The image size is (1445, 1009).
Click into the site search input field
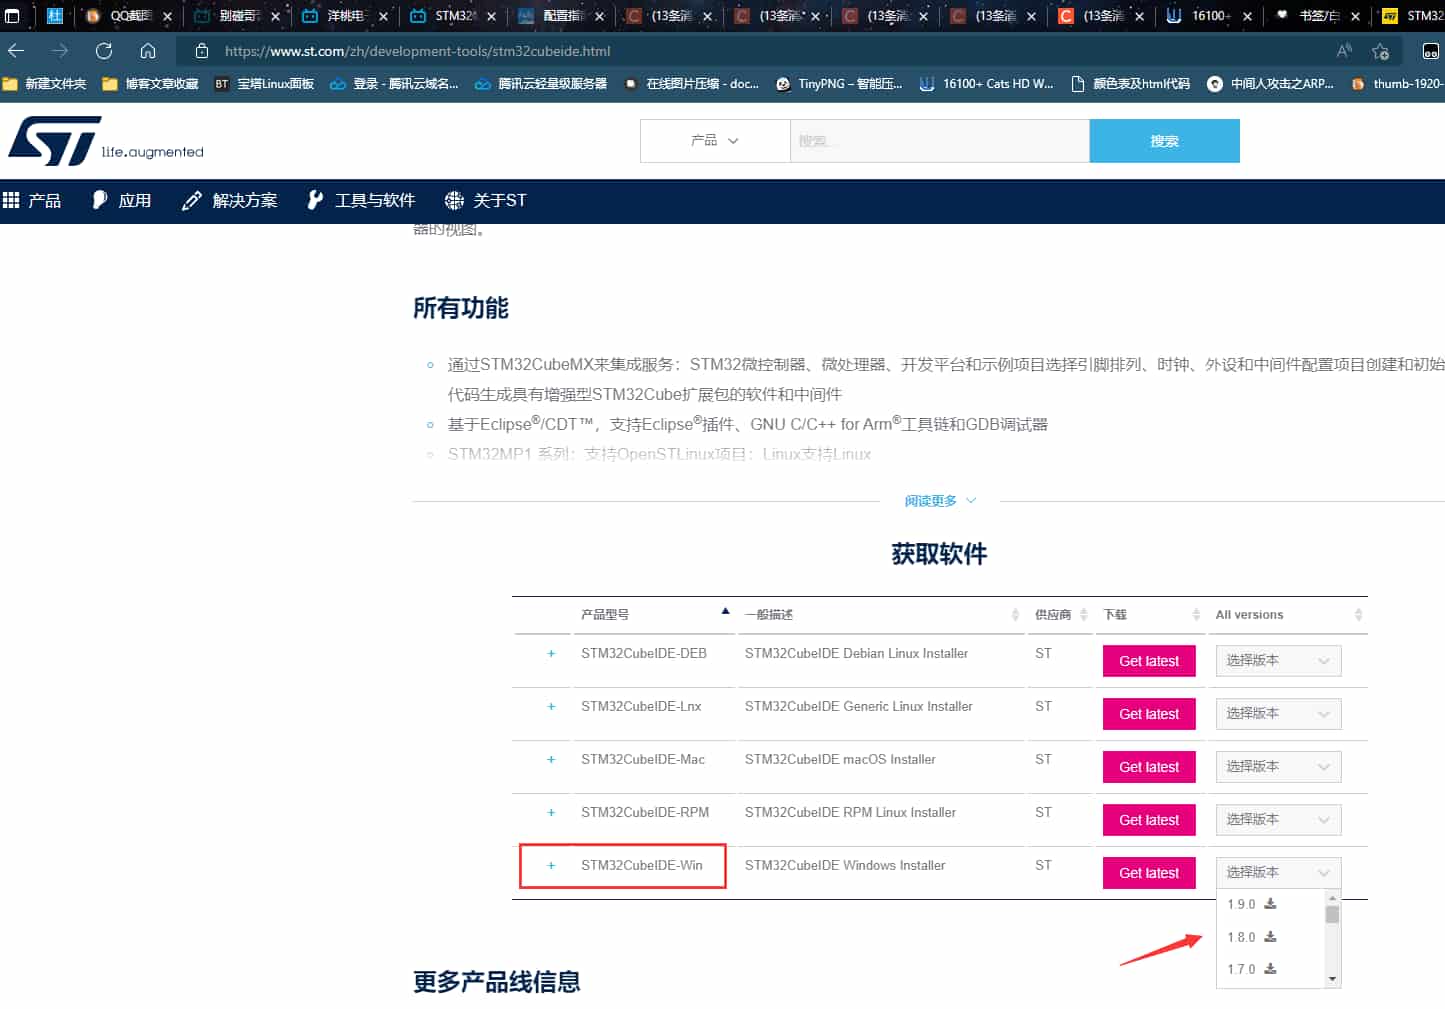tap(939, 141)
